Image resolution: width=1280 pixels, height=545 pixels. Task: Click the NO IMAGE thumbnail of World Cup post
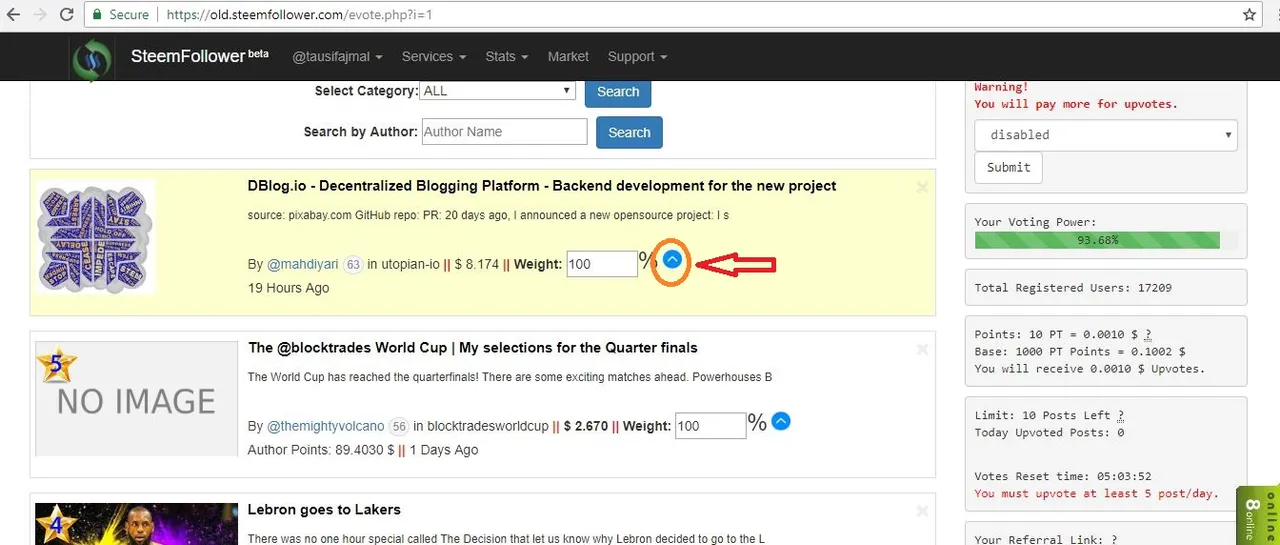coord(136,401)
